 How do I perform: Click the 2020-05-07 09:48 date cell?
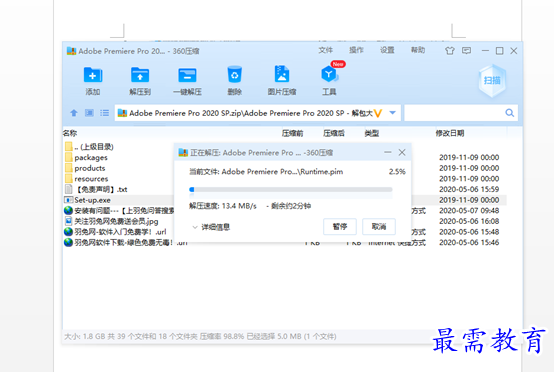[x=469, y=211]
